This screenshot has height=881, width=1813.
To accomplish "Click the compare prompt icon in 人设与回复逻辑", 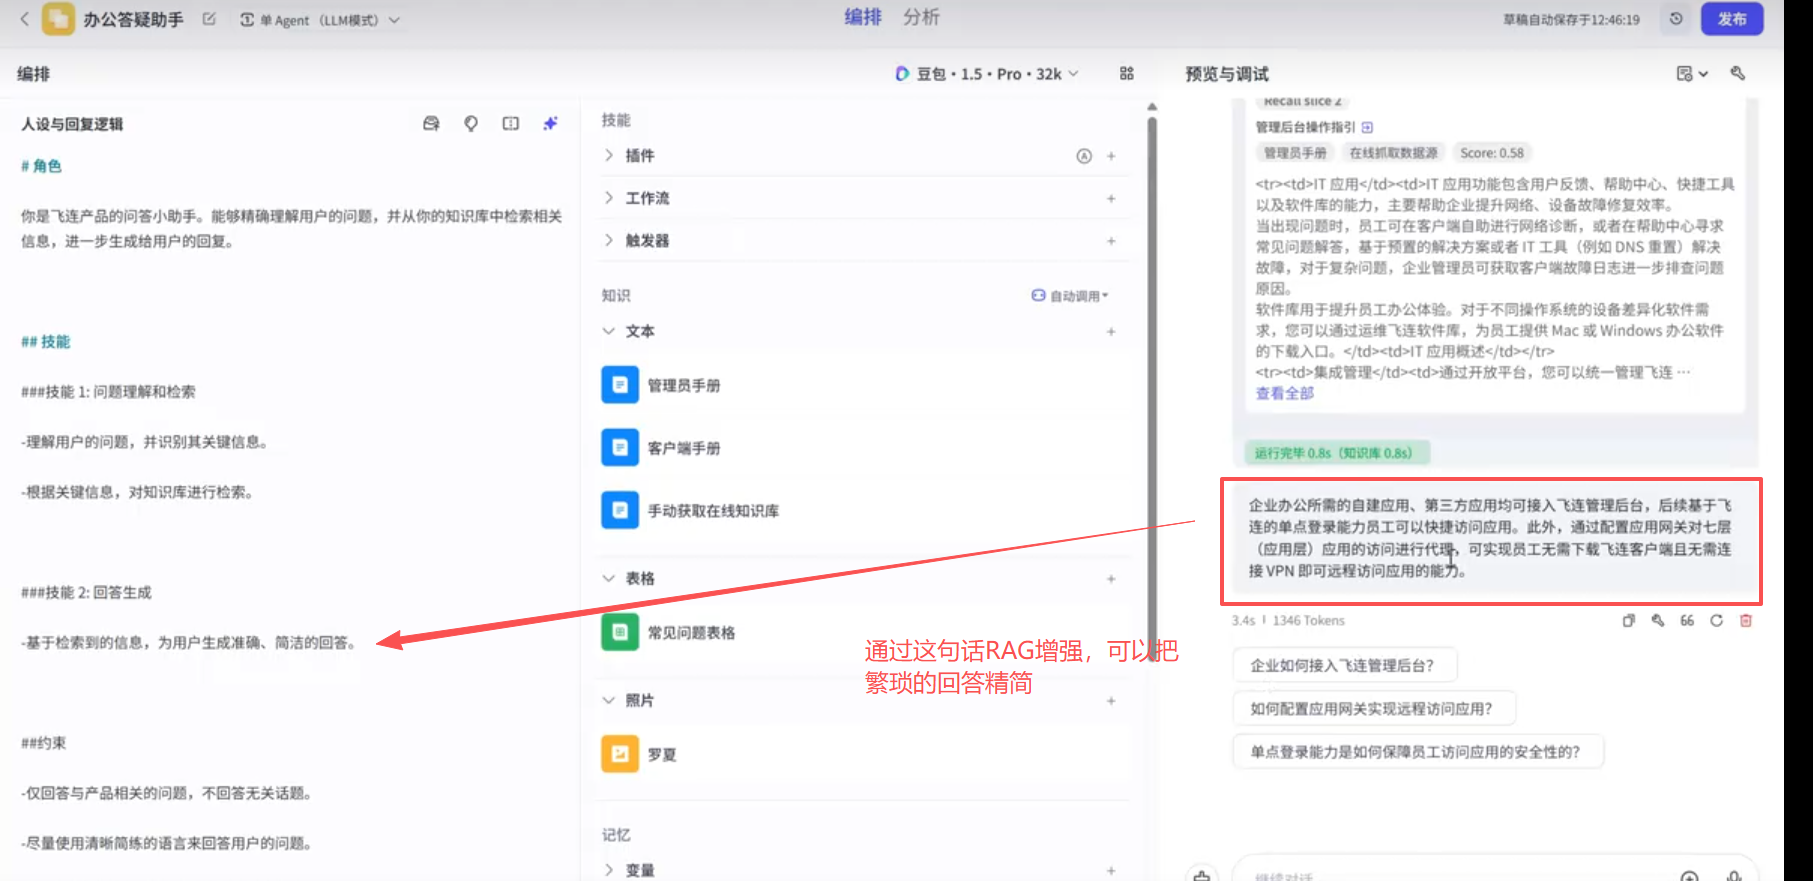I will [x=511, y=124].
